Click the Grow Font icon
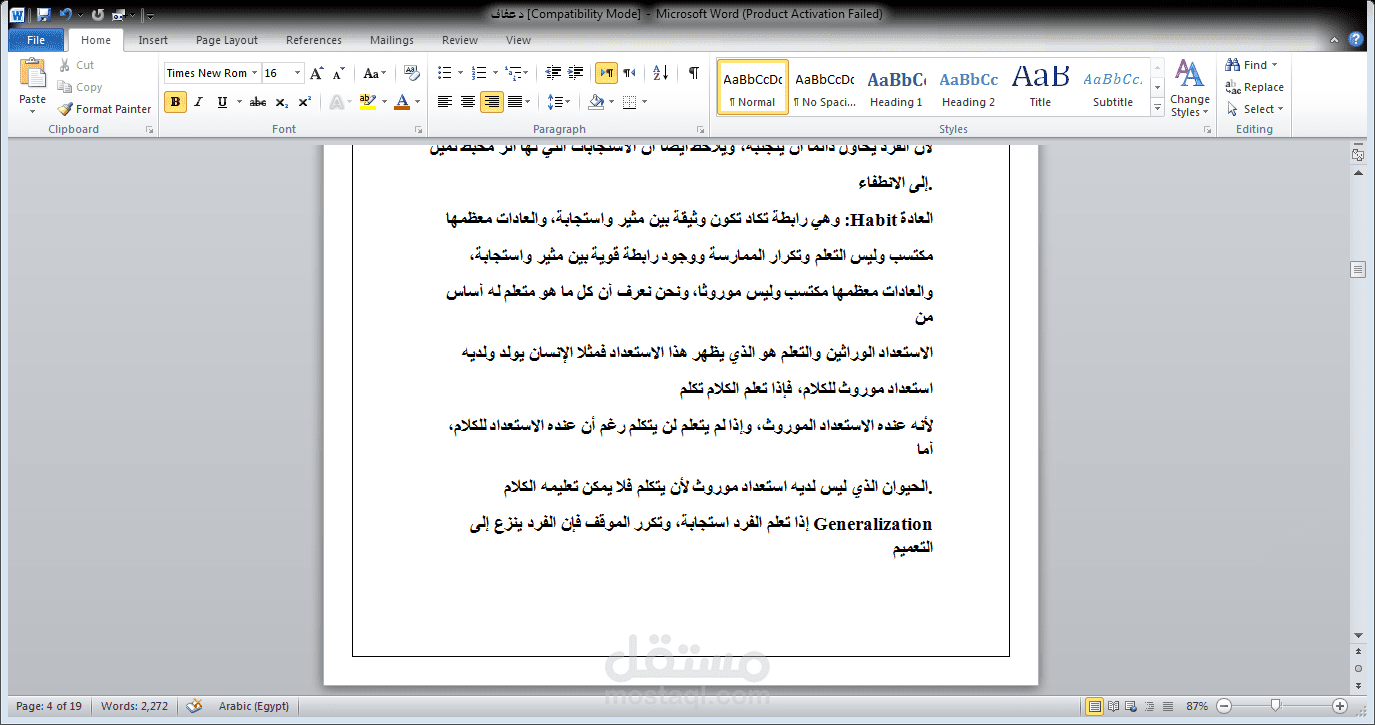 (316, 73)
